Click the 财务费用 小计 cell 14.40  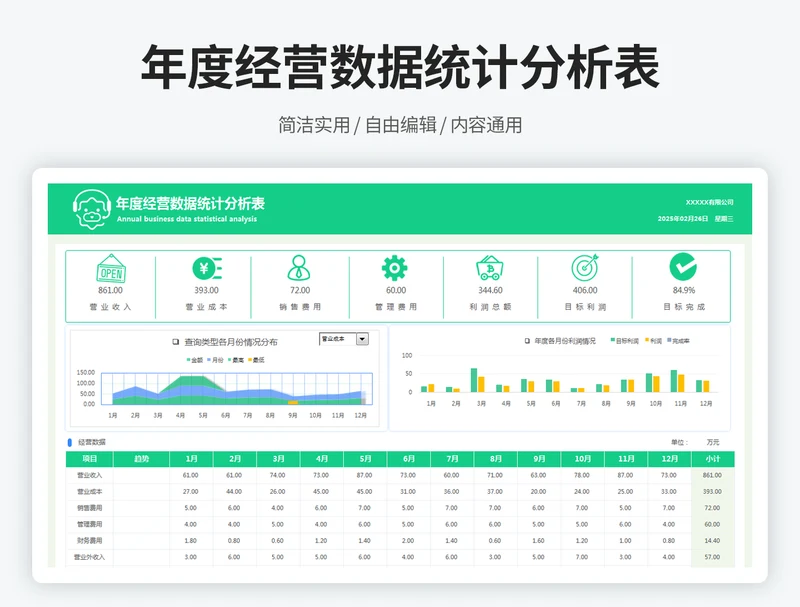pos(712,541)
